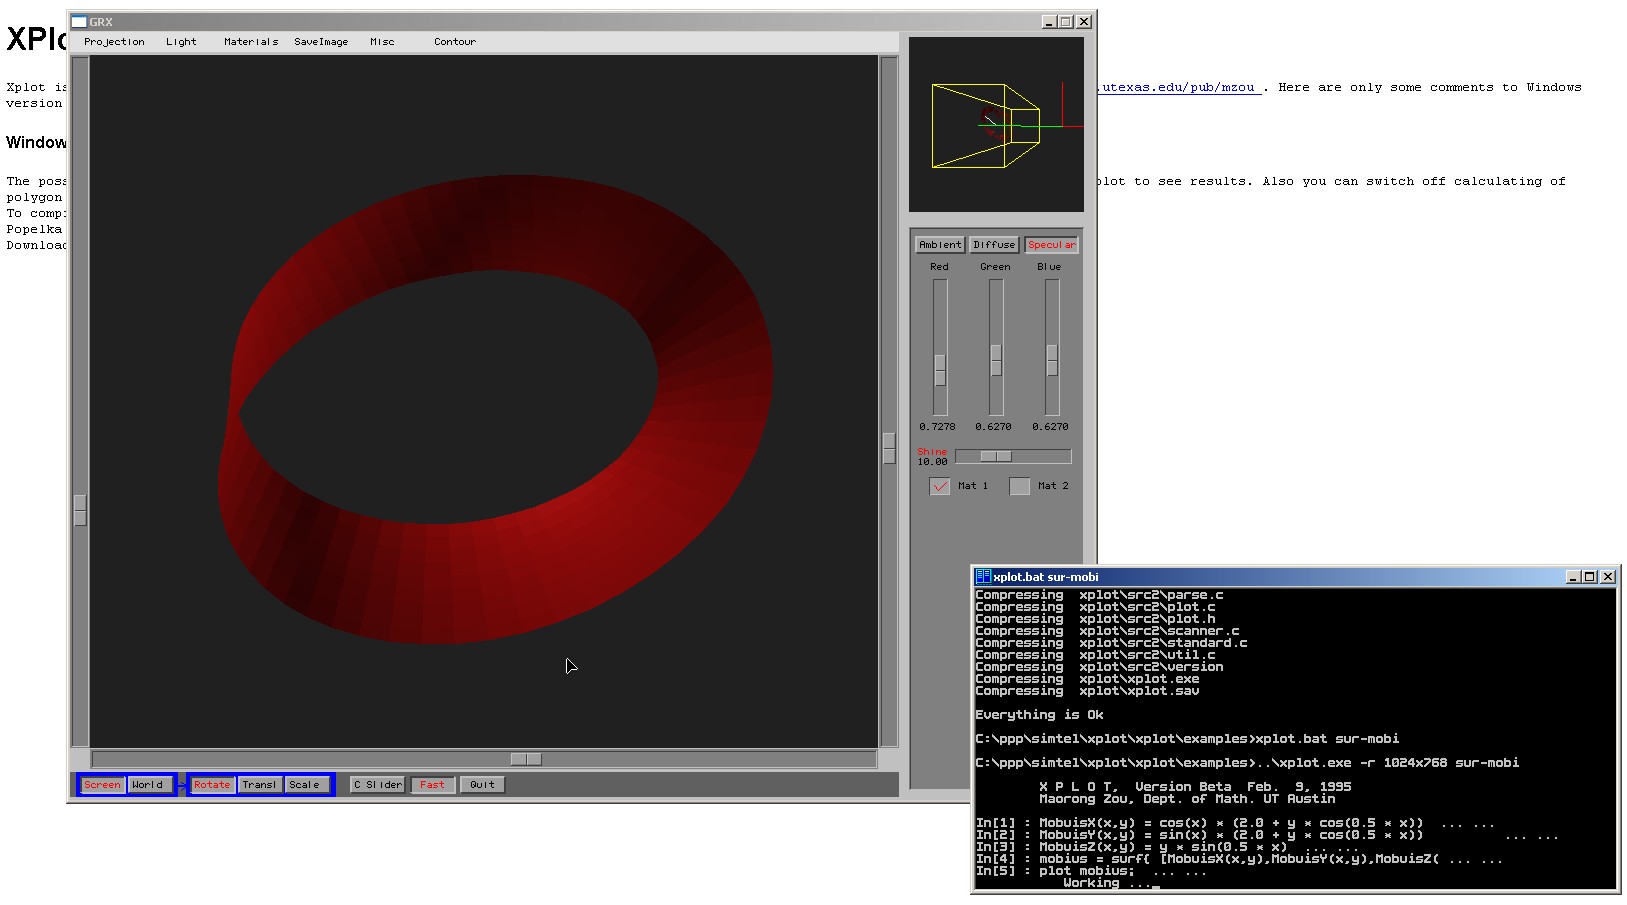Screen dimensions: 1627x905
Task: Switch to World coordinate mode
Action: pos(148,785)
